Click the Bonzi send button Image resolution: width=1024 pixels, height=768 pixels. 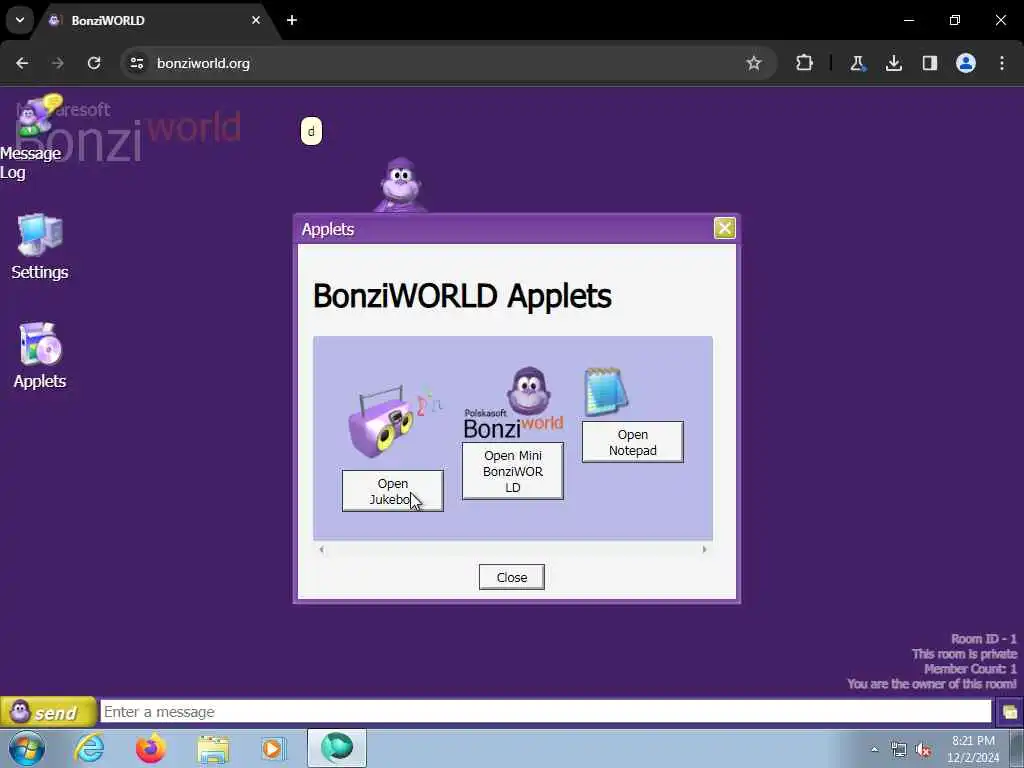pyautogui.click(x=48, y=712)
